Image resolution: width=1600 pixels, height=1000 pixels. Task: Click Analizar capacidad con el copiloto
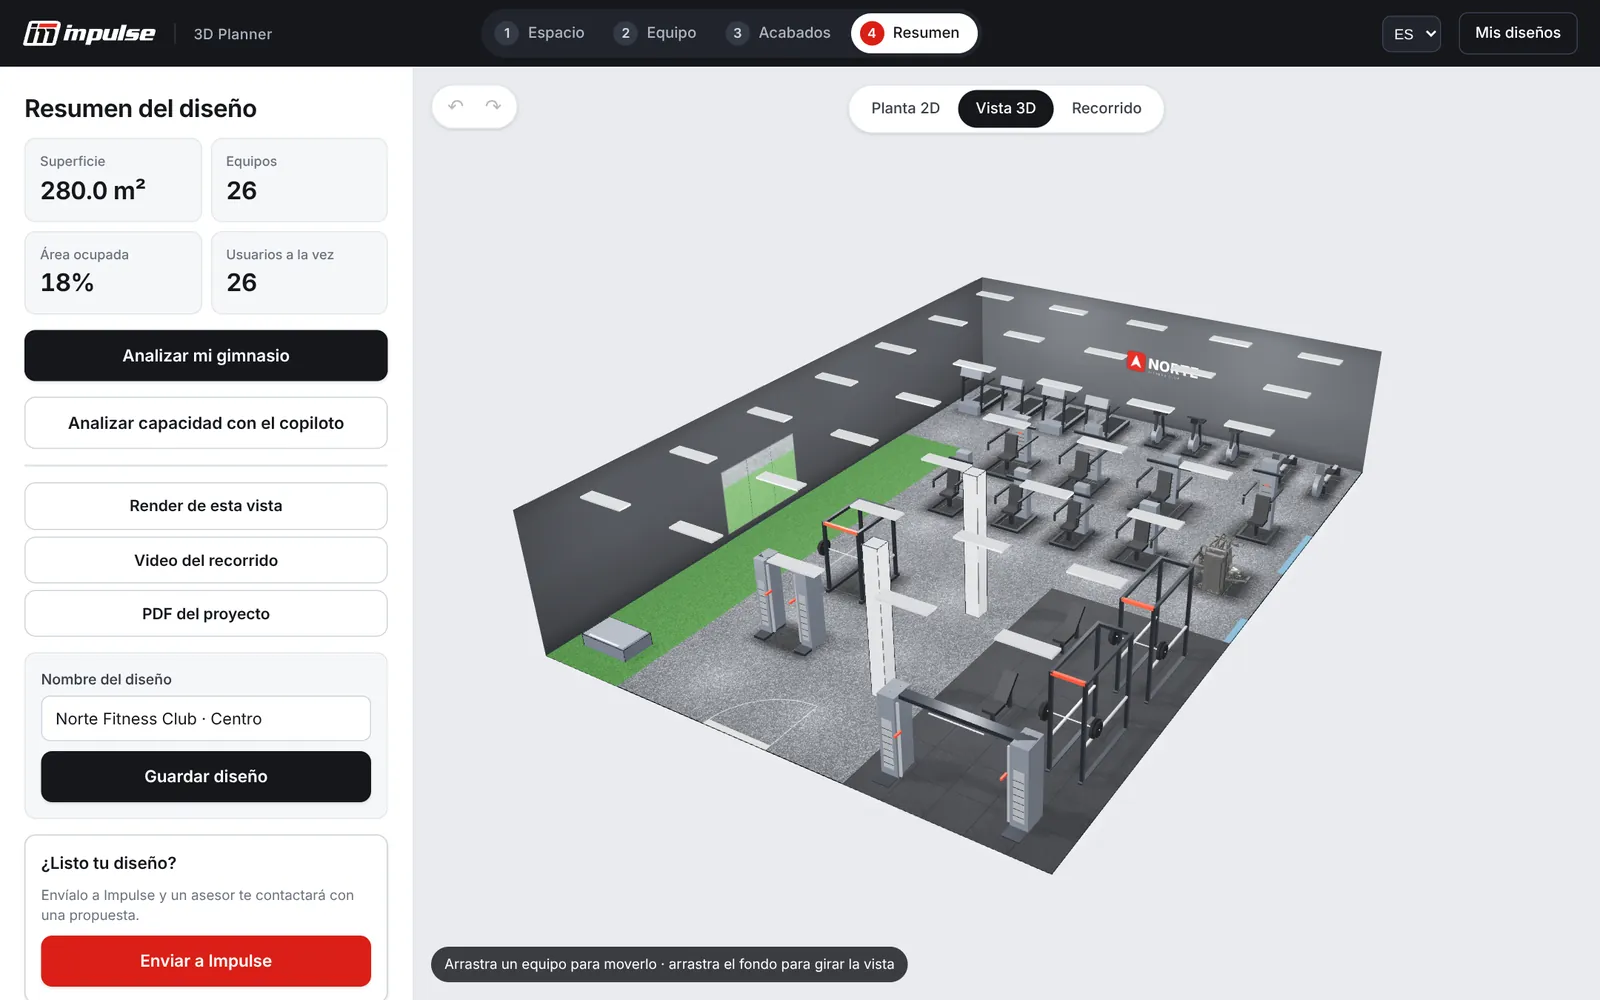tap(206, 423)
